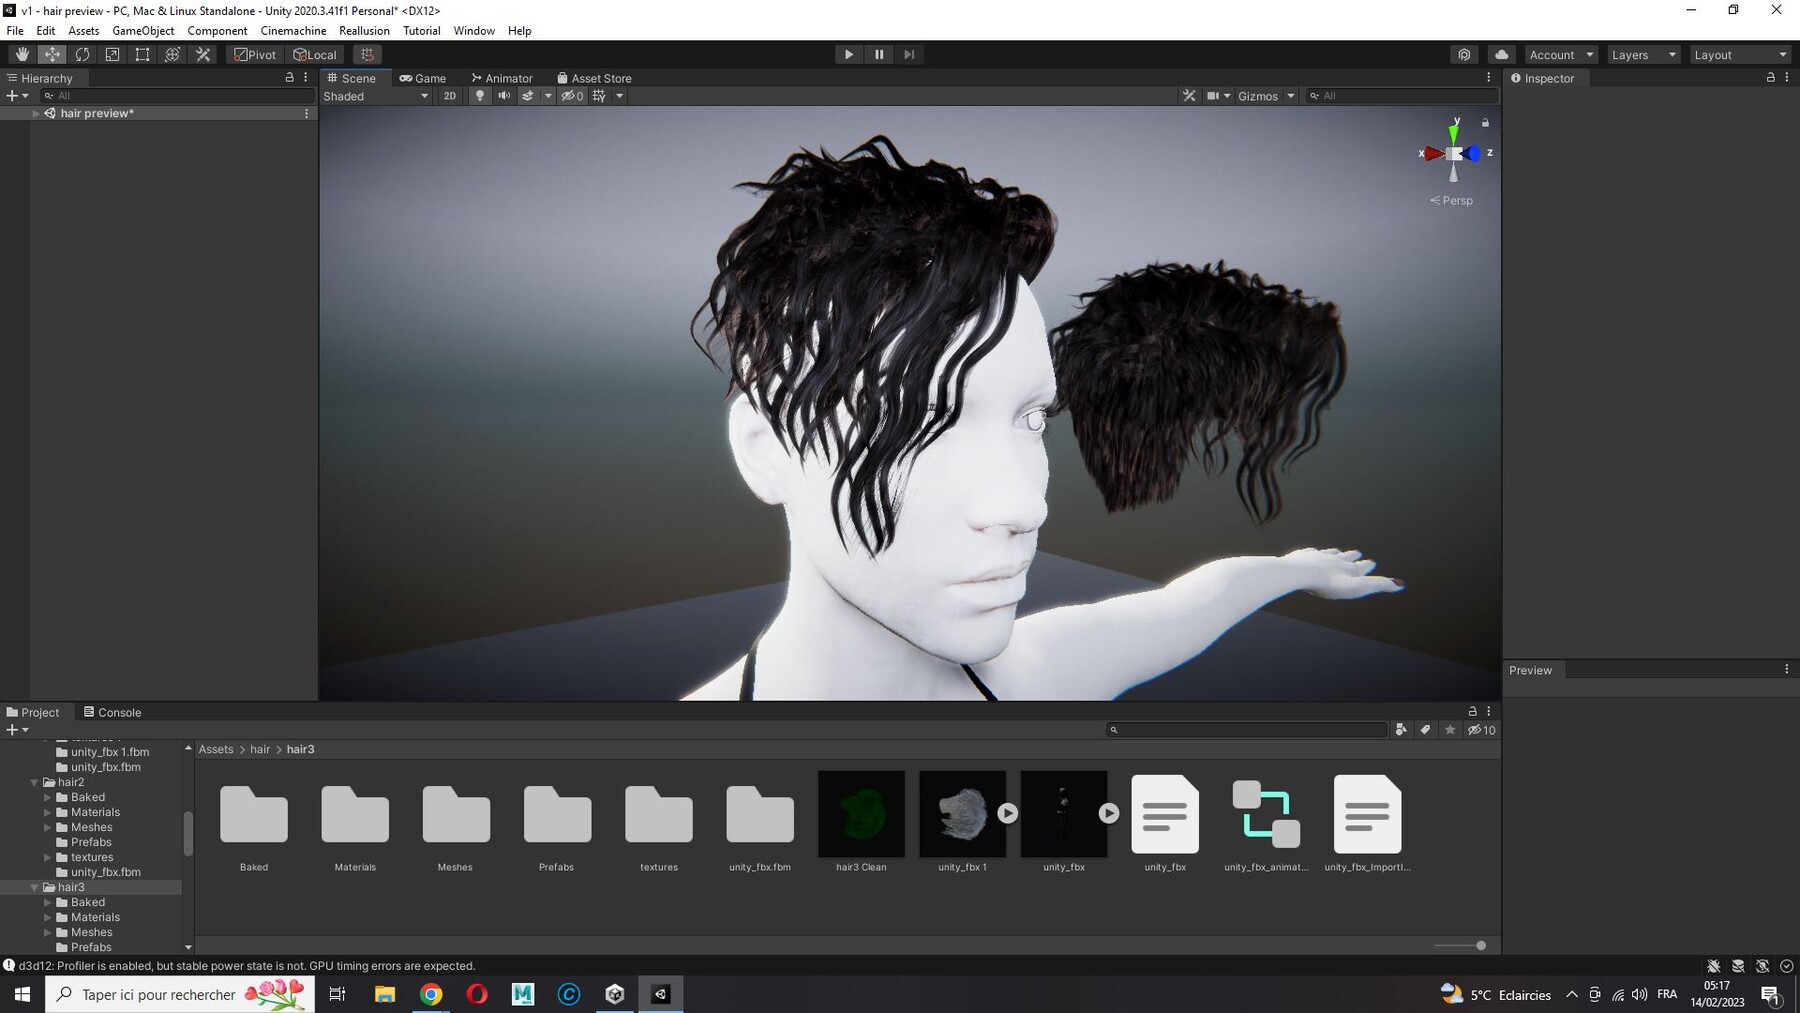Open the Shaded draw mode dropdown

tap(376, 96)
